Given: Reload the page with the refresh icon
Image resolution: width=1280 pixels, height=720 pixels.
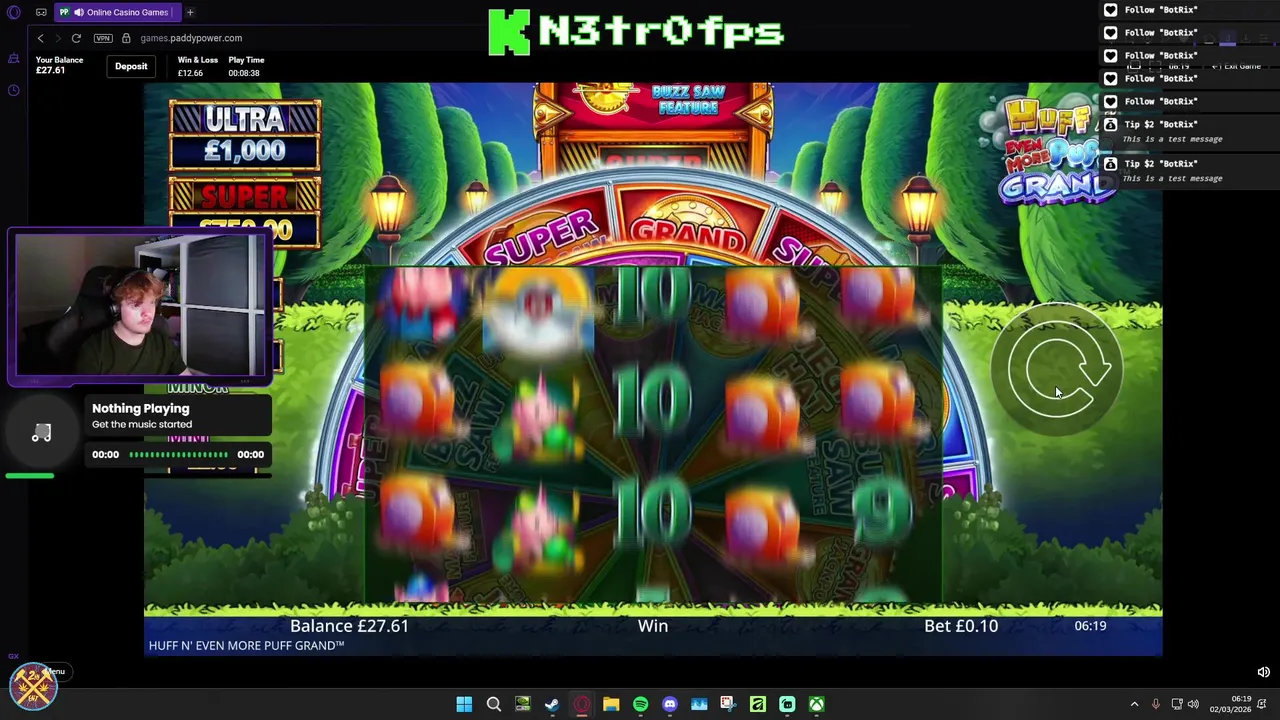Looking at the screenshot, I should tap(76, 38).
